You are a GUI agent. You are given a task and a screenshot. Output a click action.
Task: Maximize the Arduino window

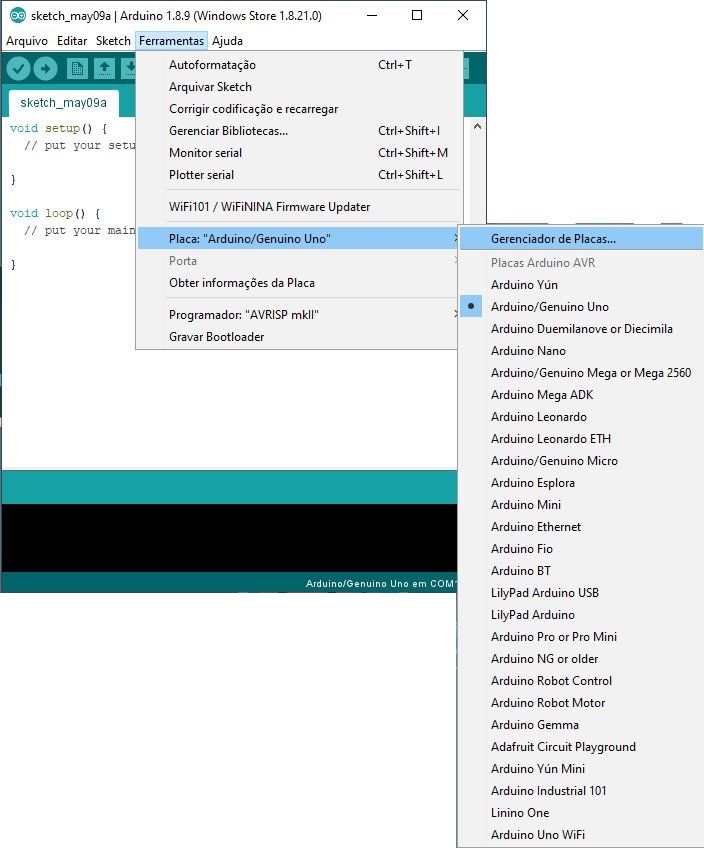(x=417, y=15)
